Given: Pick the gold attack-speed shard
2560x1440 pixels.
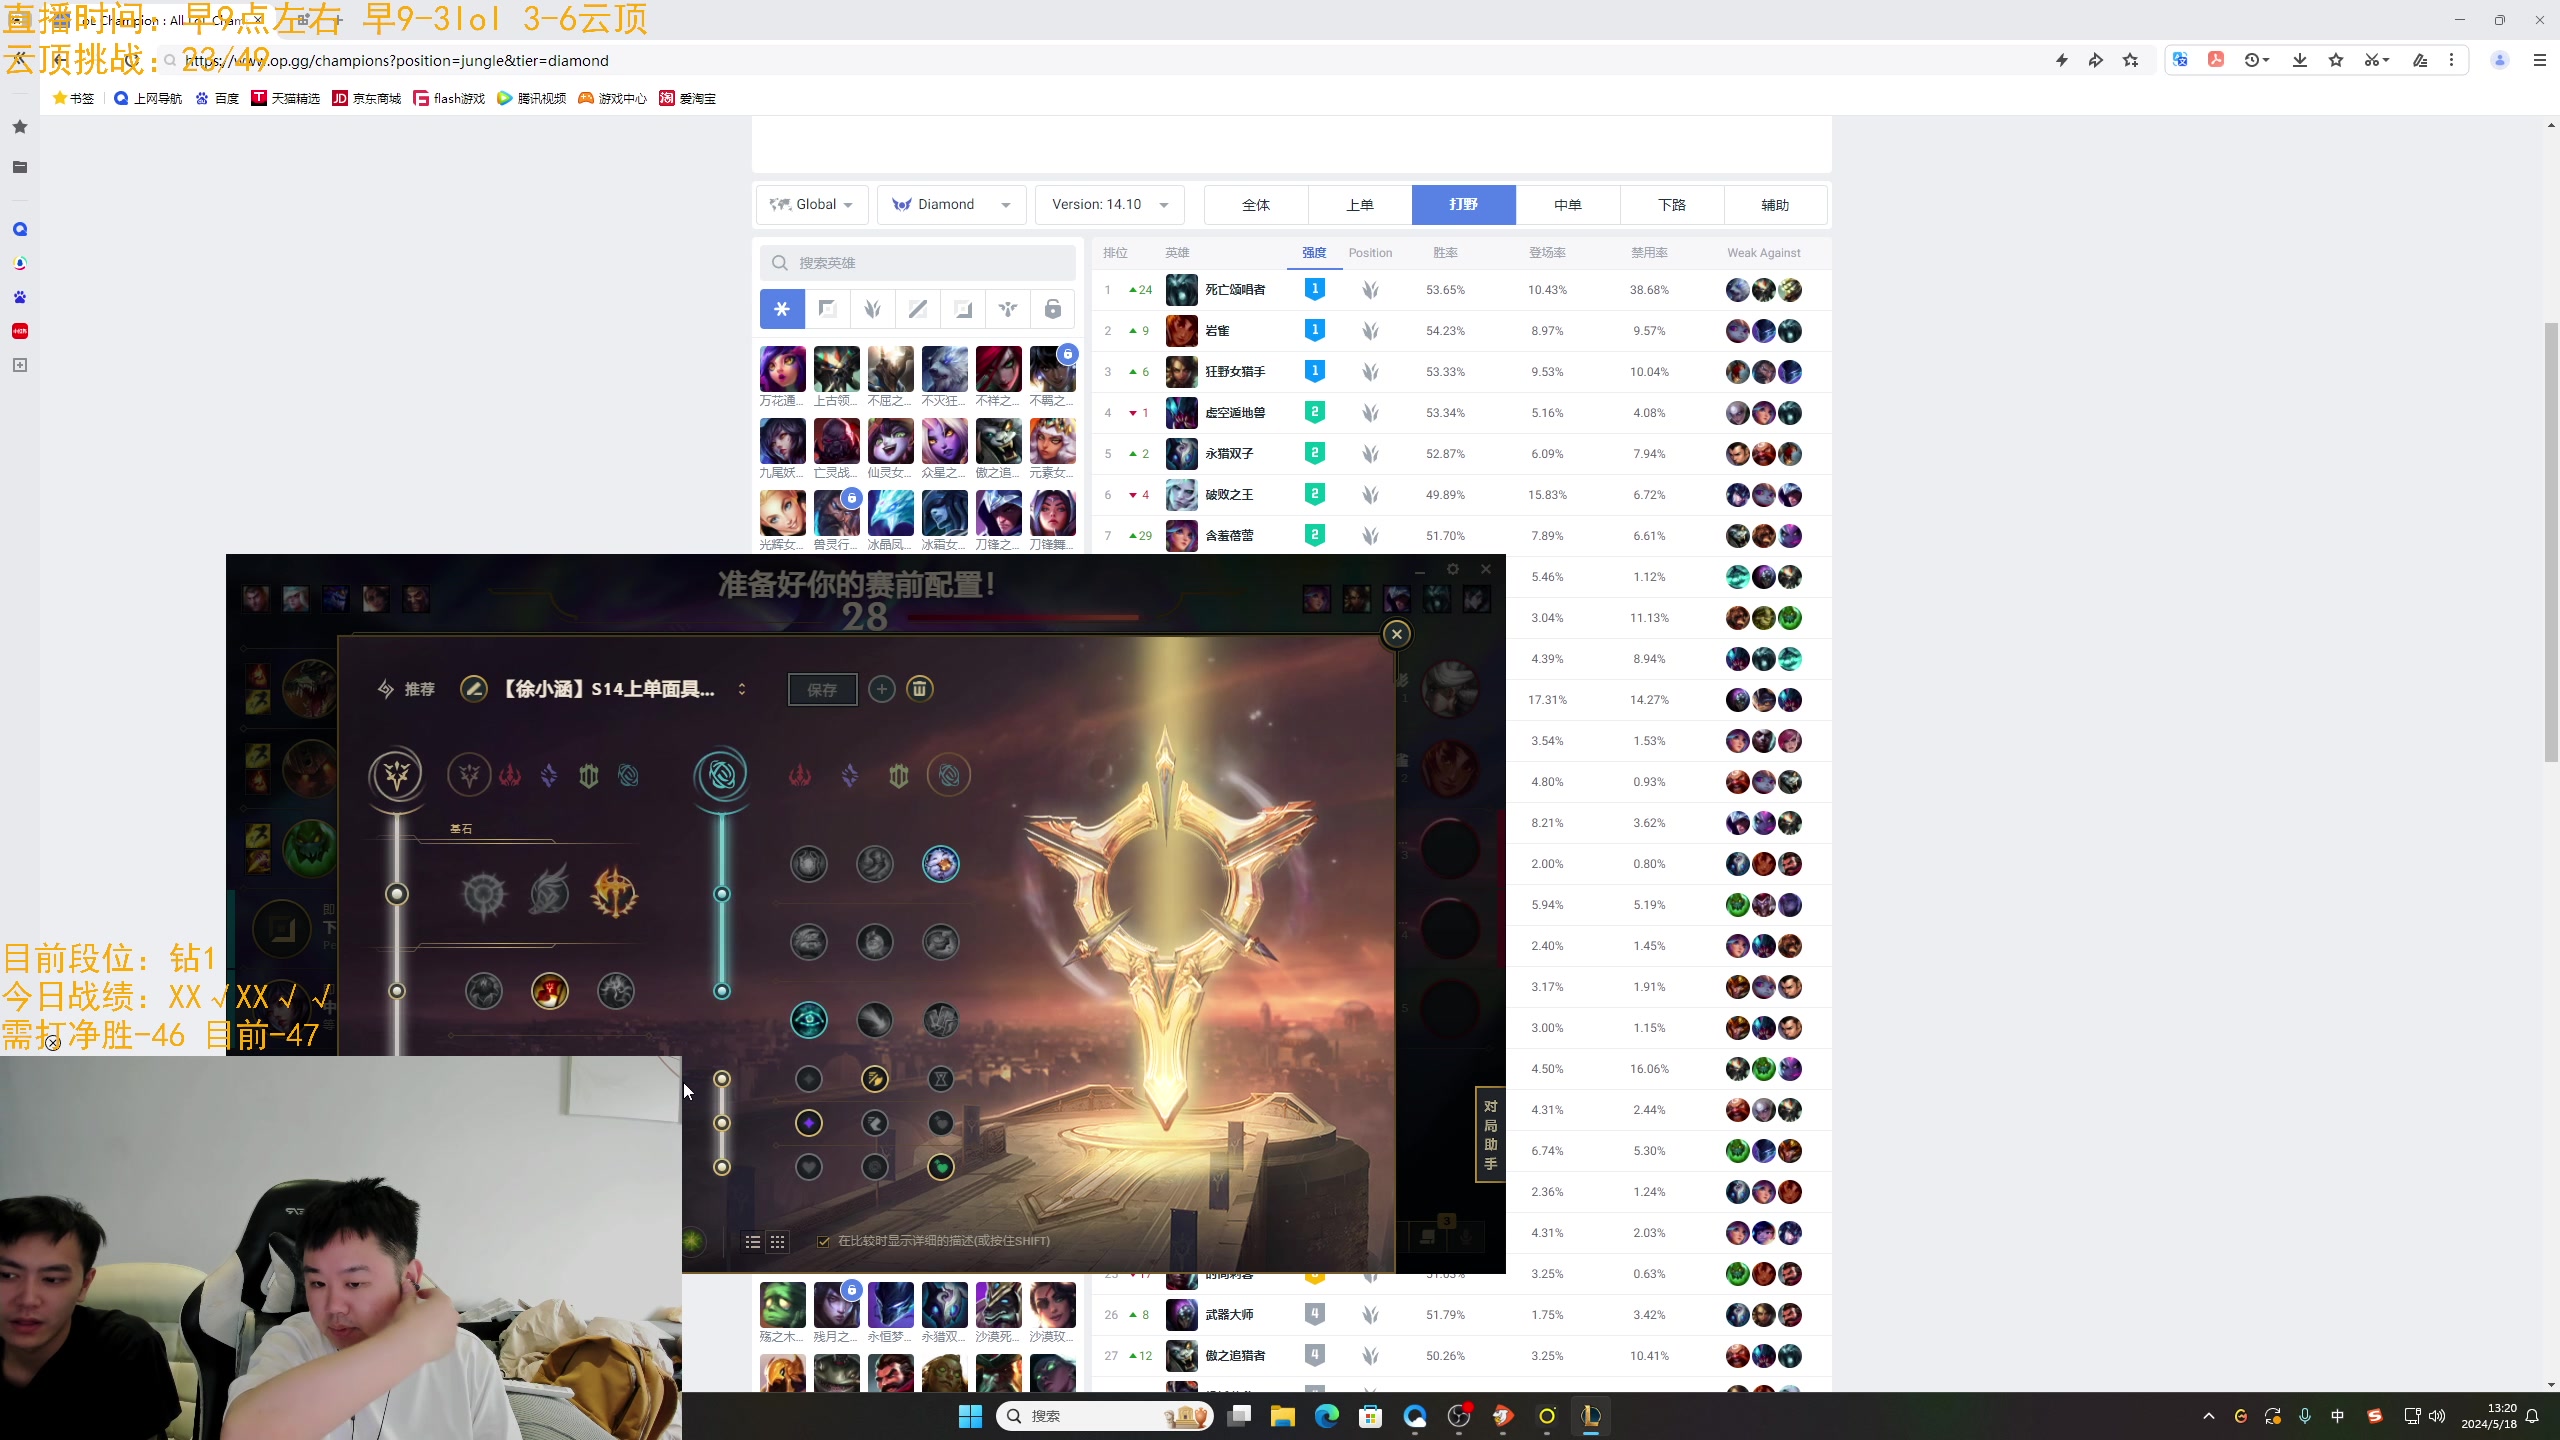Looking at the screenshot, I should (875, 1079).
